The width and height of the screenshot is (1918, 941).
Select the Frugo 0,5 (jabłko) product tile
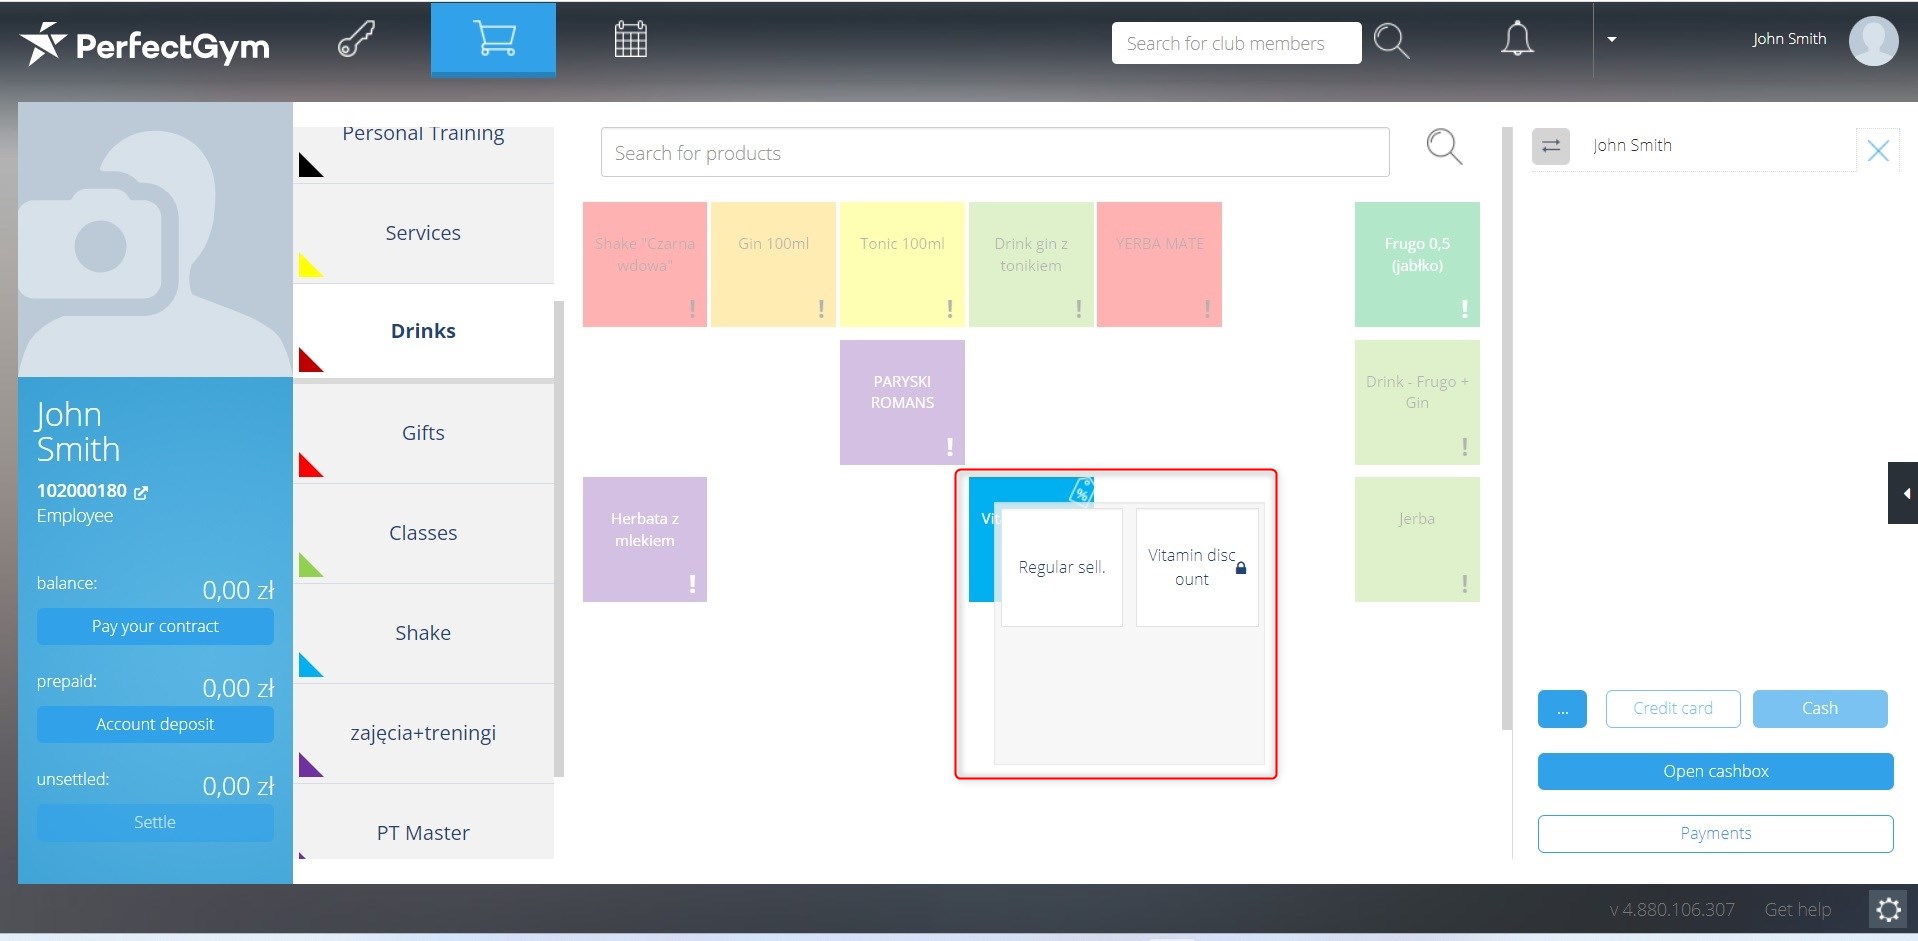point(1416,264)
